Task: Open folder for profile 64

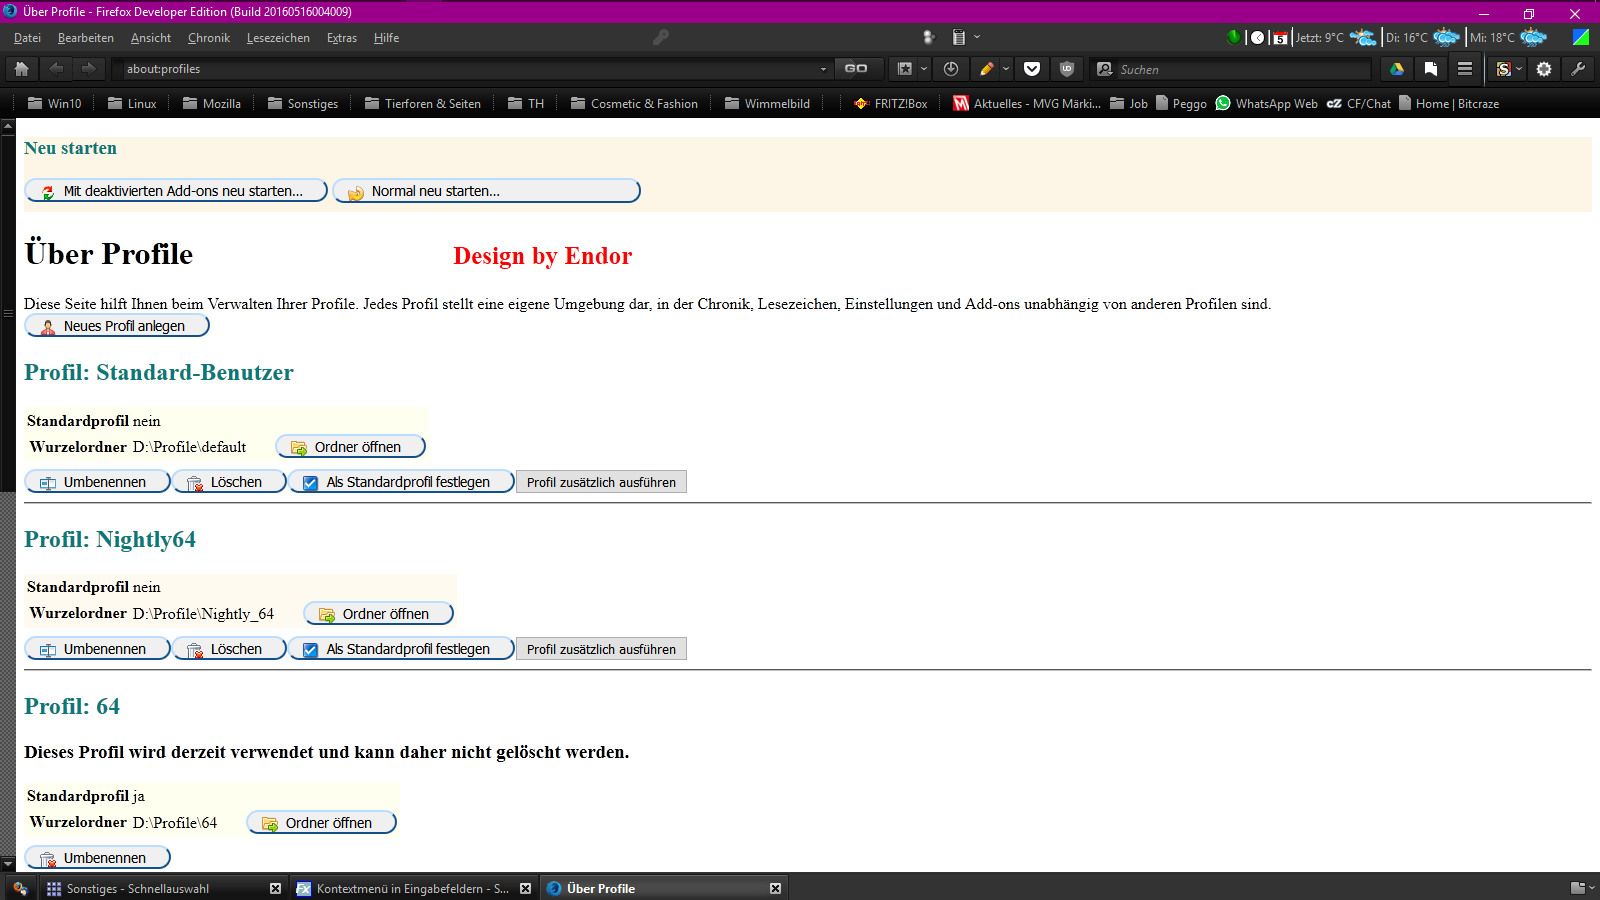Action: [322, 823]
